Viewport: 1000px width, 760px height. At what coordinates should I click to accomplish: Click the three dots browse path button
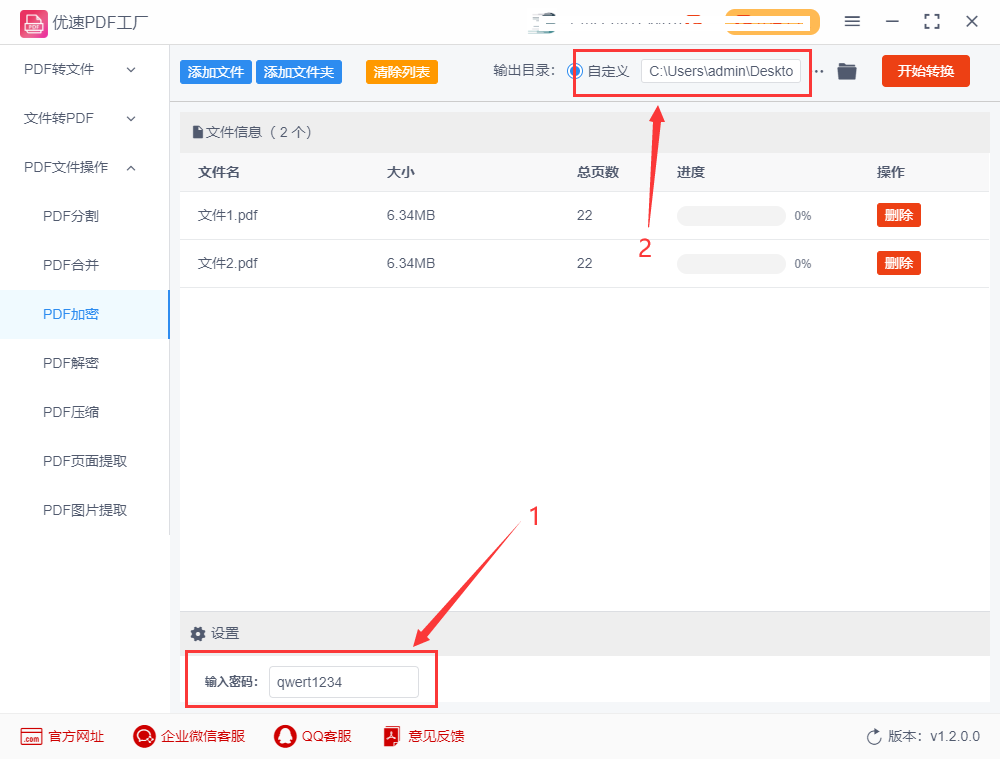[x=819, y=71]
